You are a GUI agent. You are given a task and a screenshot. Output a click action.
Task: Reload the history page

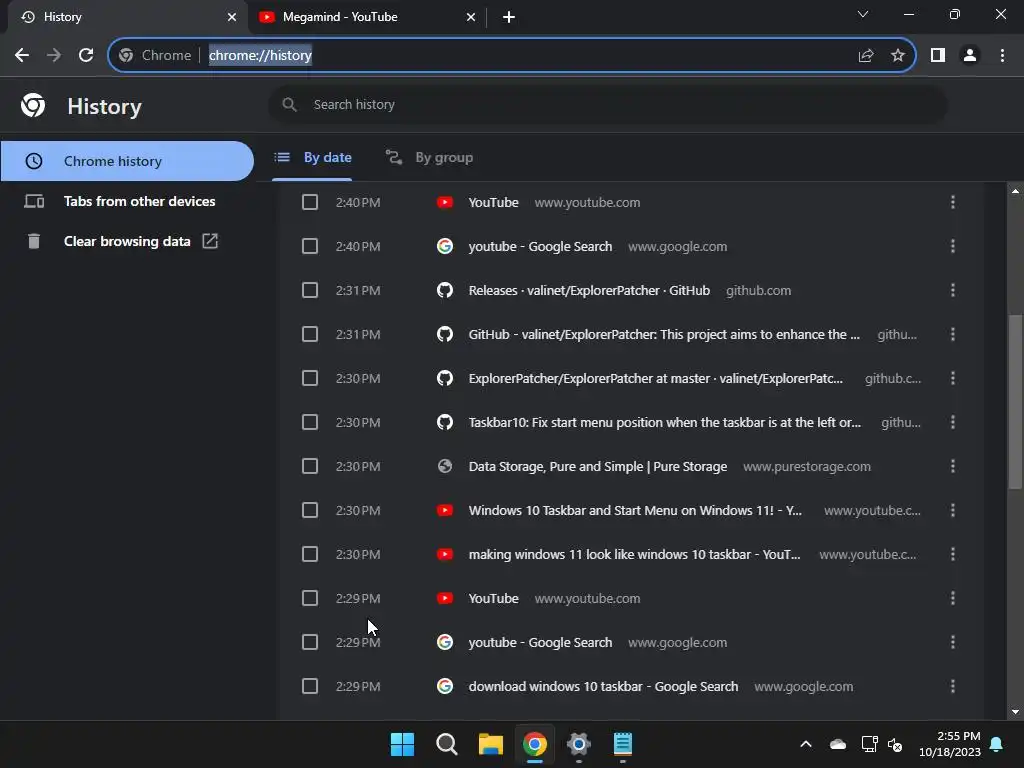coord(86,56)
